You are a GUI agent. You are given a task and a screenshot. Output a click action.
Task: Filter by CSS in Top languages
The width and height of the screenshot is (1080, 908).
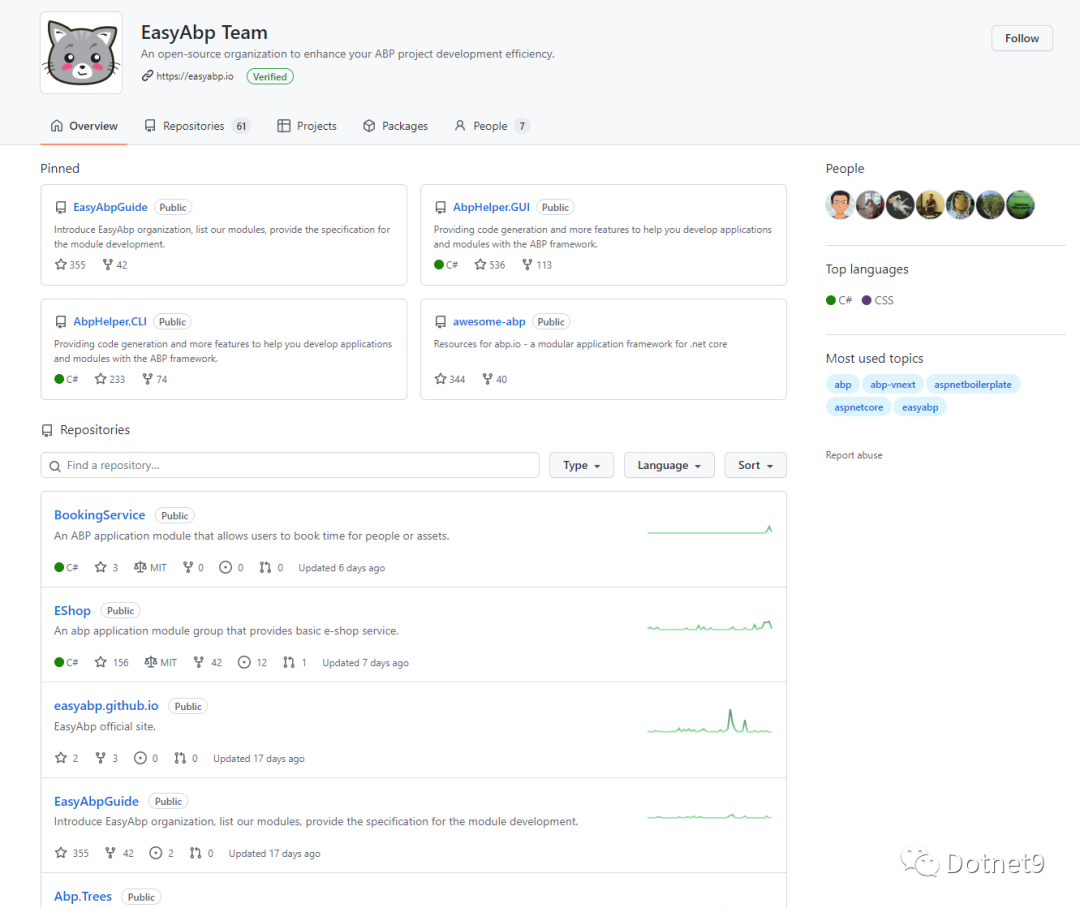click(x=878, y=300)
